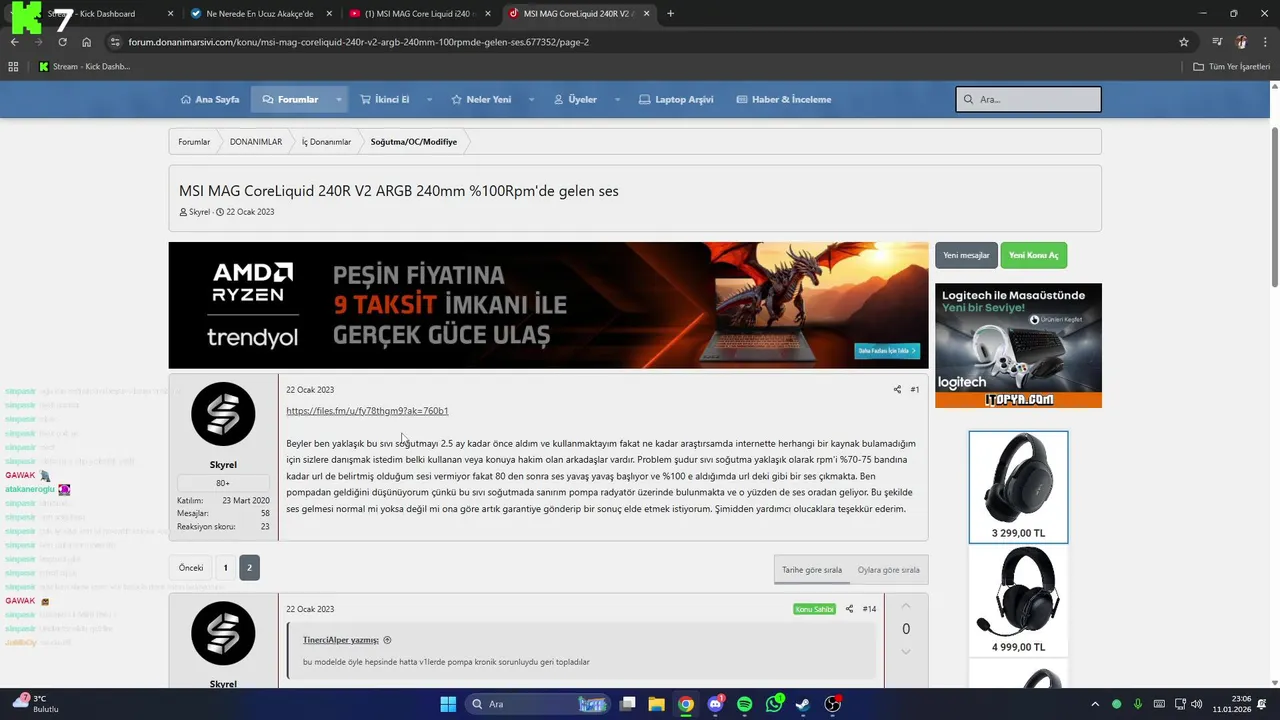The height and width of the screenshot is (720, 1280).
Task: Open the weather widget on the taskbar
Action: pos(34,703)
